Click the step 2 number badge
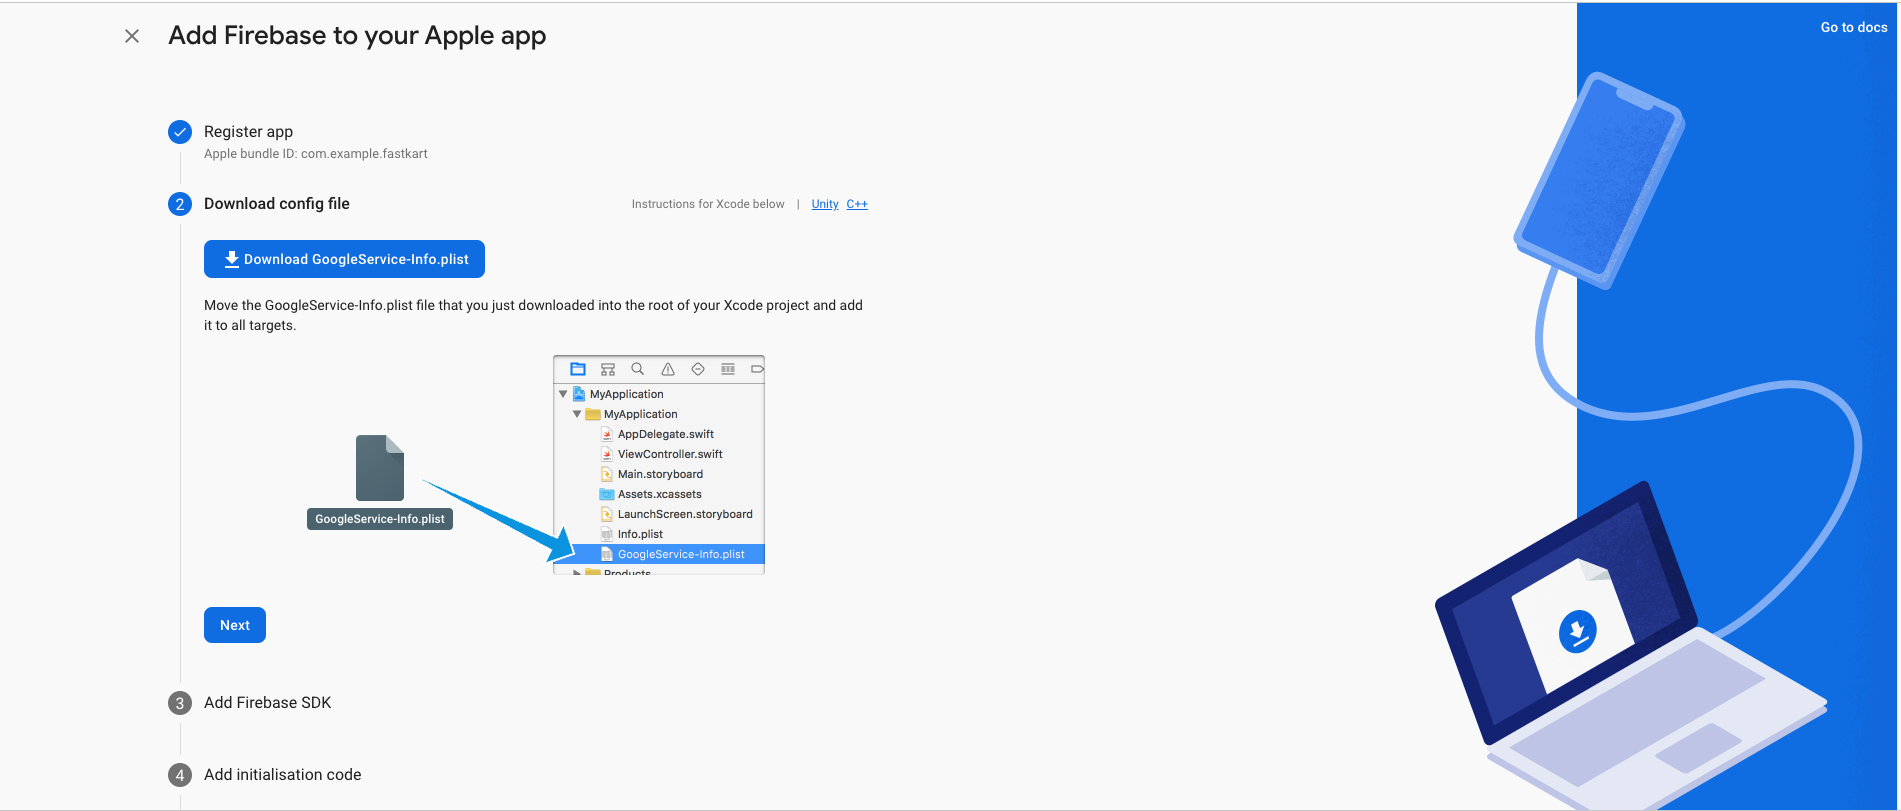 (x=180, y=204)
